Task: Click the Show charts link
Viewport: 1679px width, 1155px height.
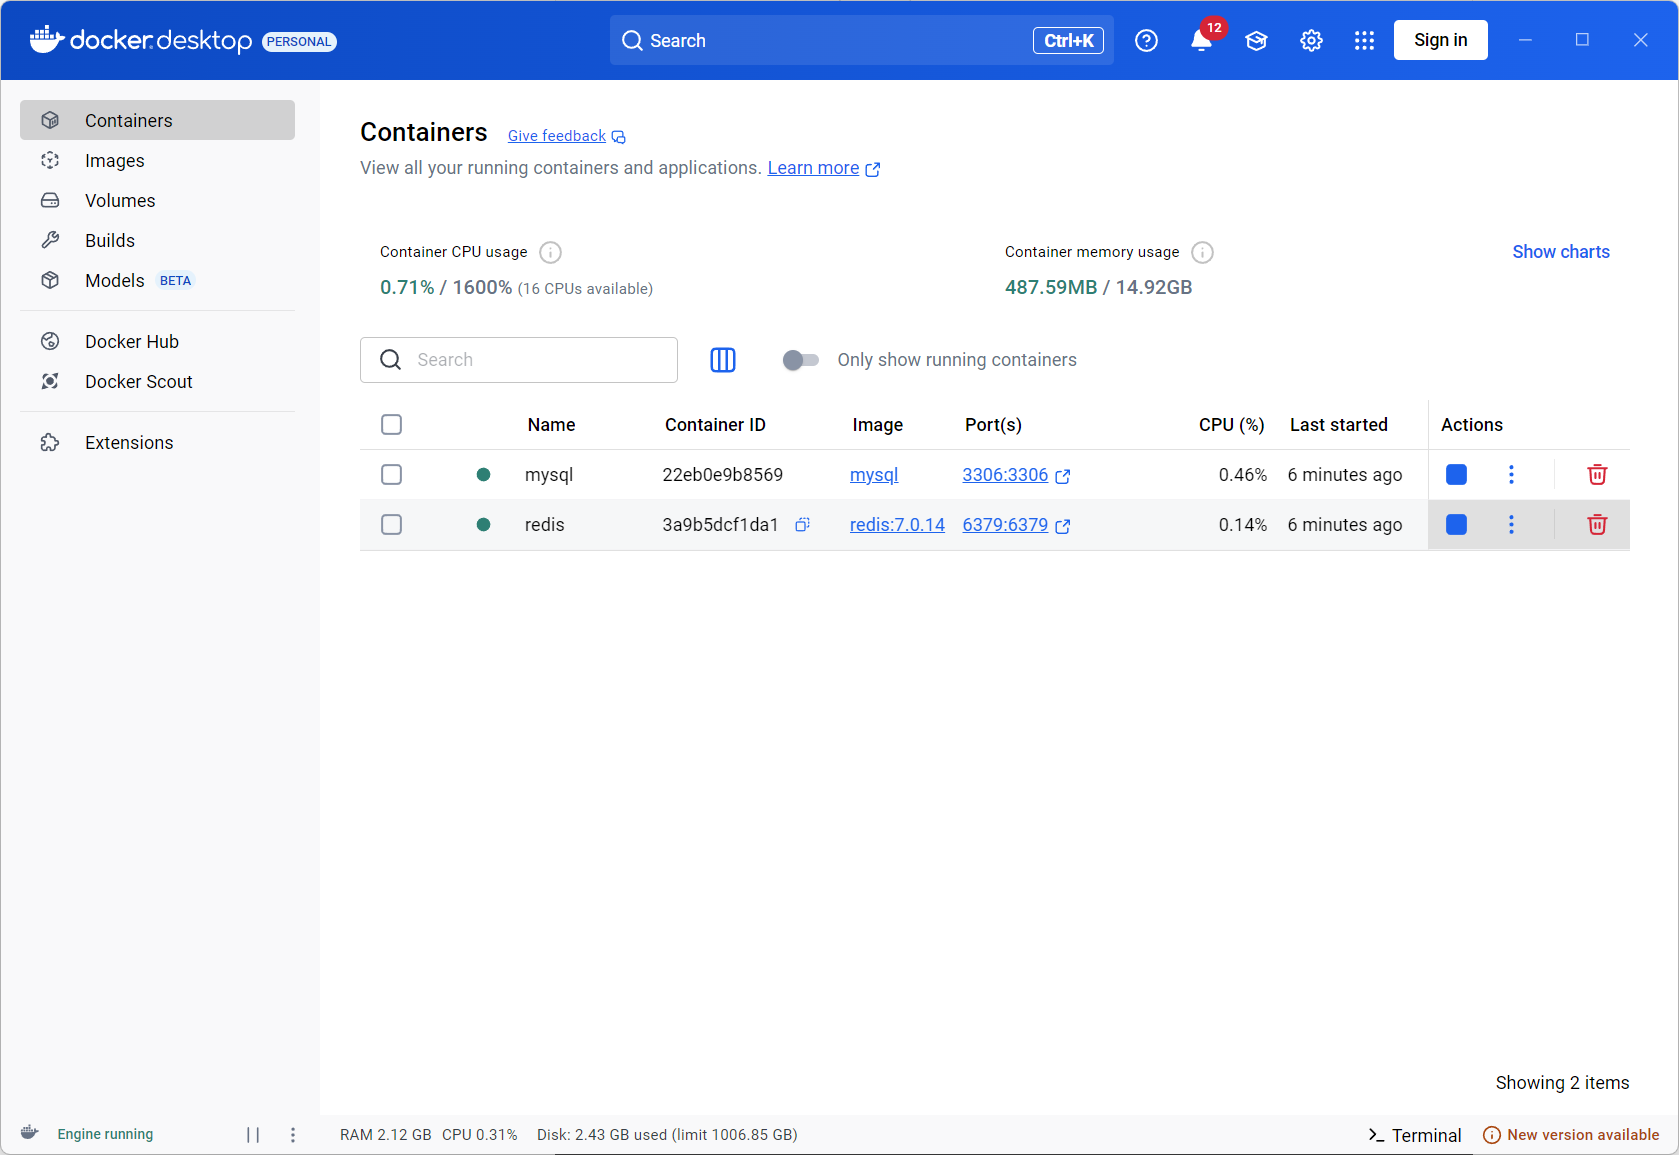Action: (x=1560, y=252)
